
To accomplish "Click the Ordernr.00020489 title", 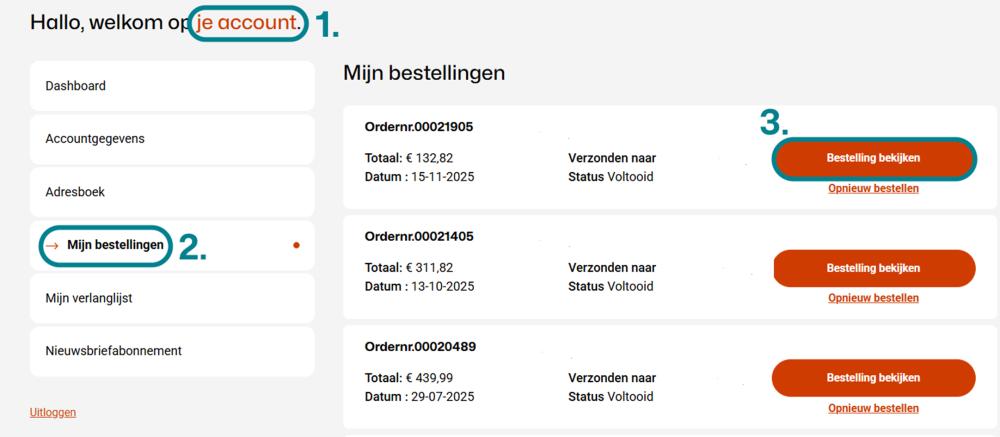I will tap(419, 347).
